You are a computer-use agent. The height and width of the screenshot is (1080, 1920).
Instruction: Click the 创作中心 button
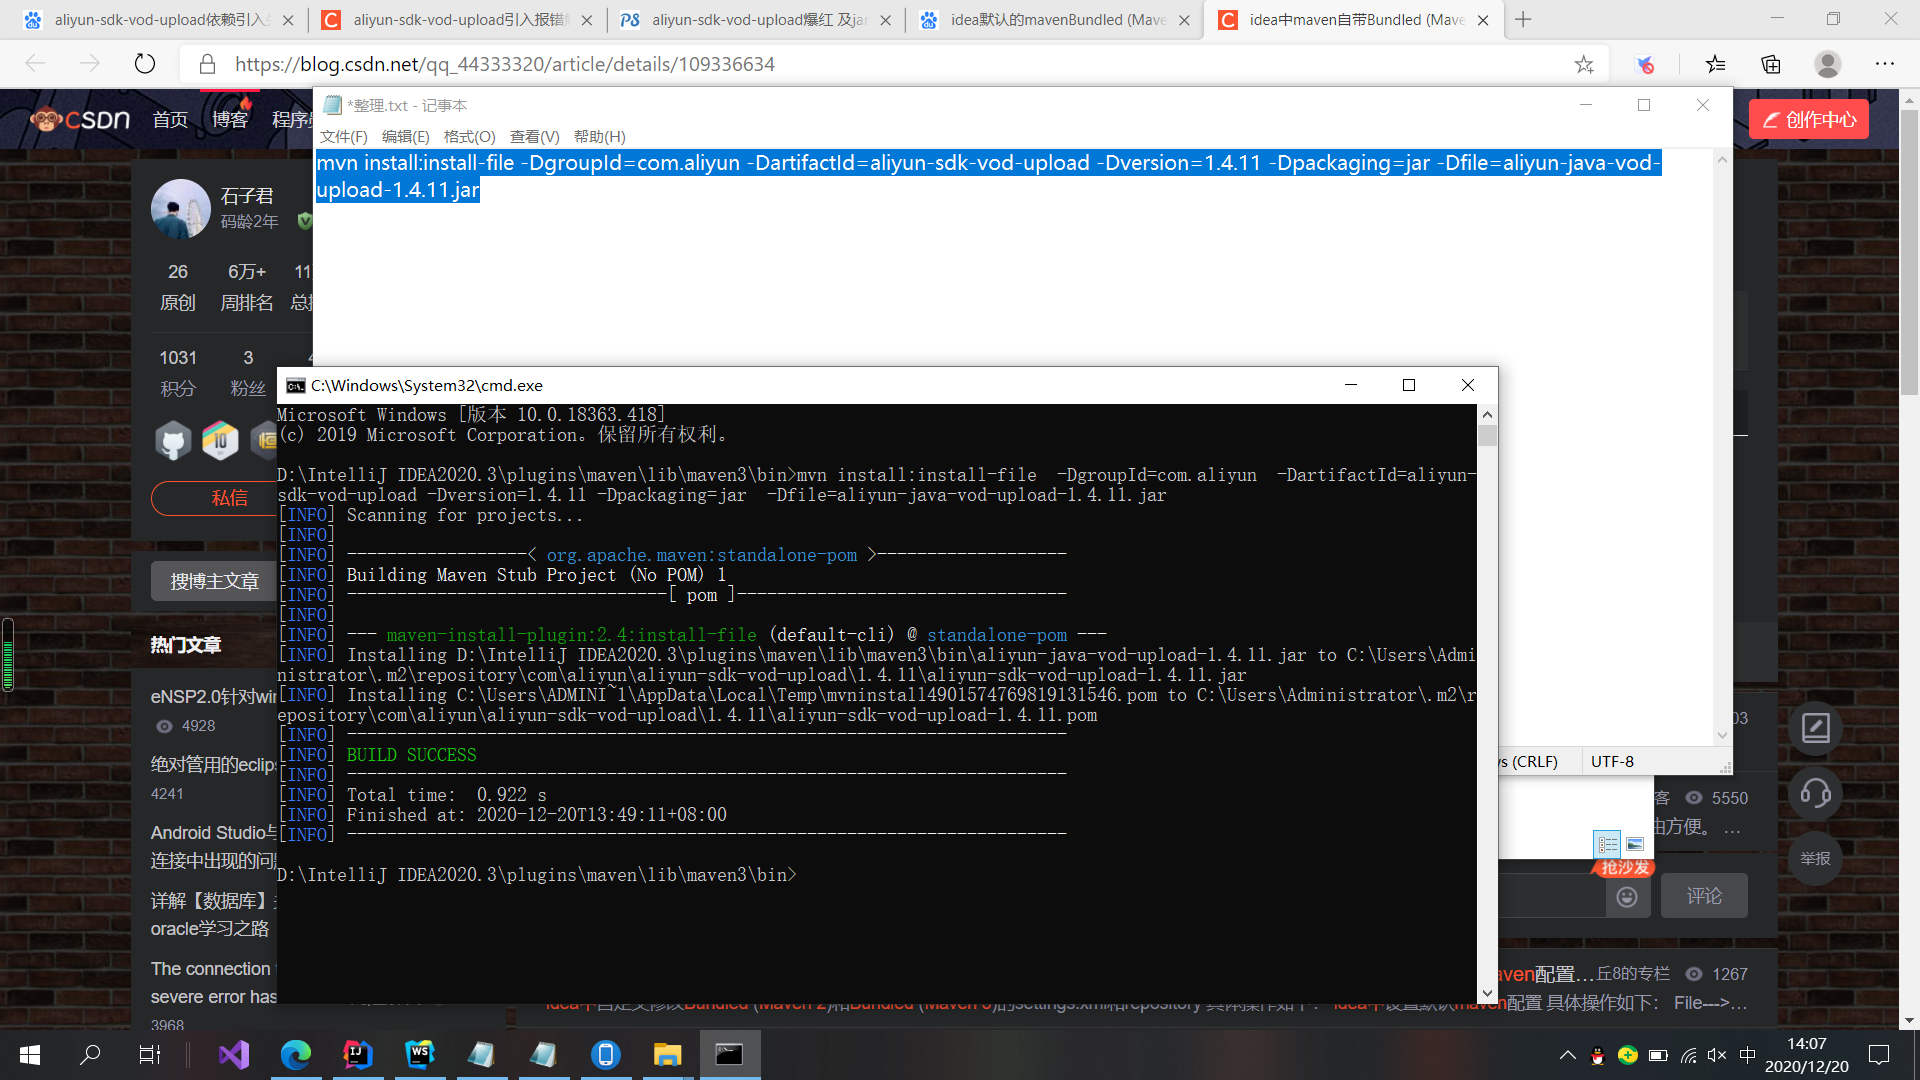pos(1809,119)
